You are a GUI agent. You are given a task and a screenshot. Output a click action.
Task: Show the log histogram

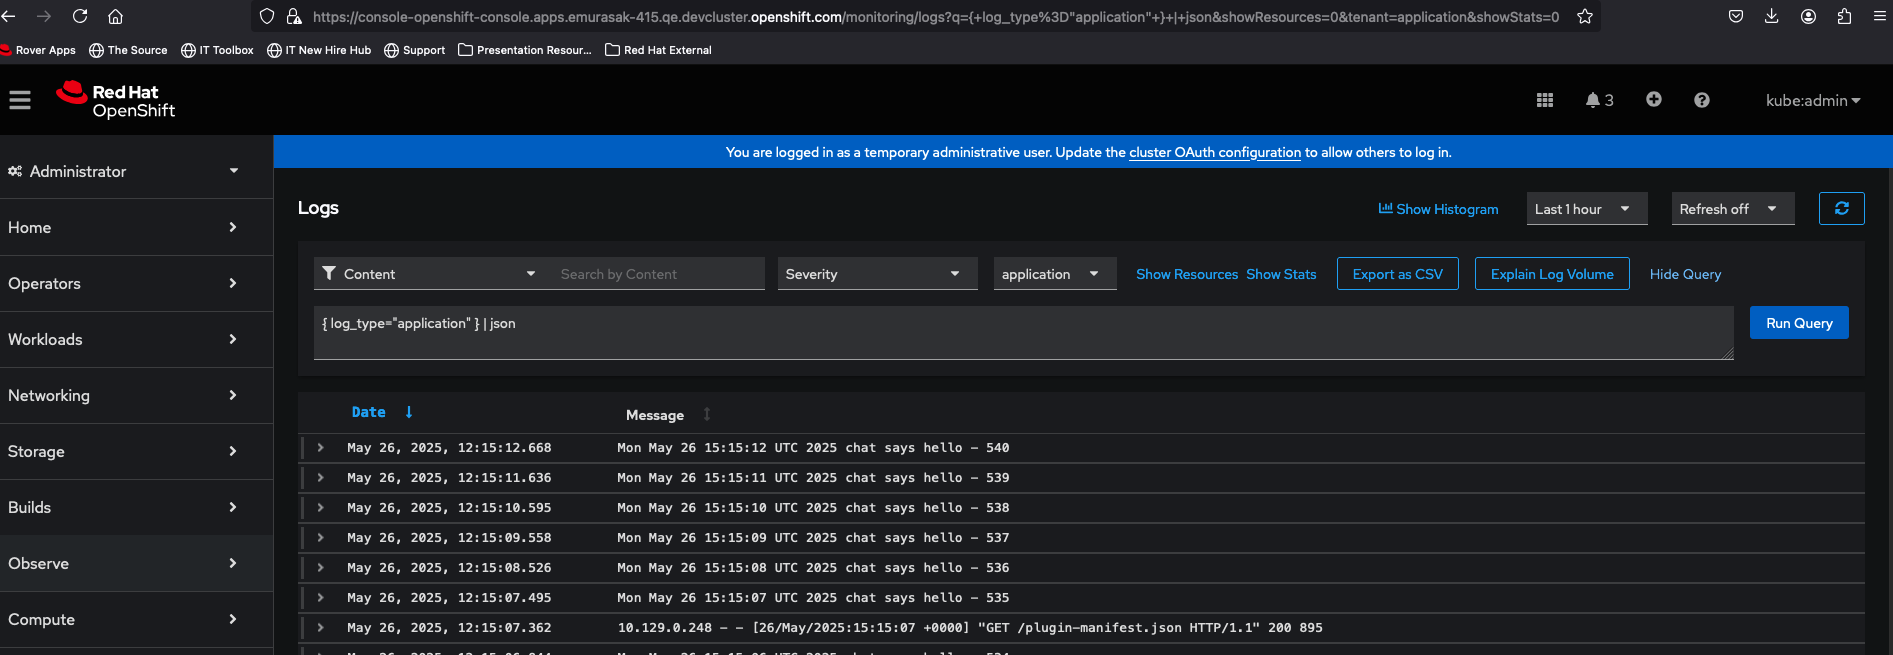1438,209
